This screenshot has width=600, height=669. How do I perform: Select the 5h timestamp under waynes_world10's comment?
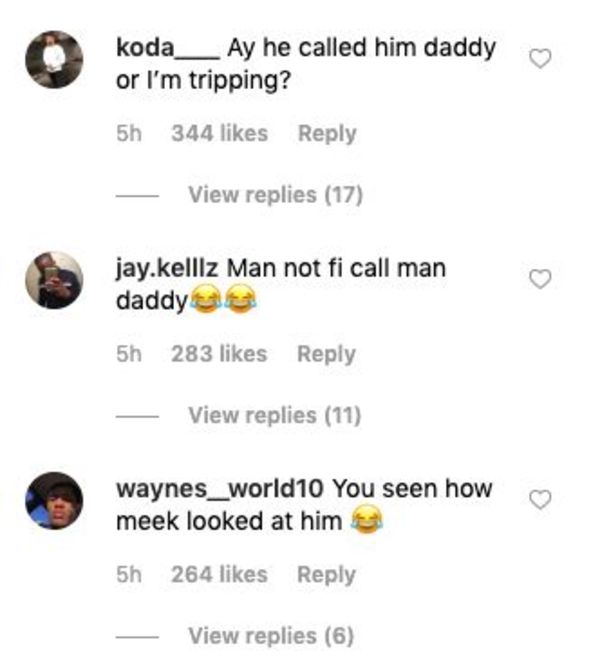129,574
